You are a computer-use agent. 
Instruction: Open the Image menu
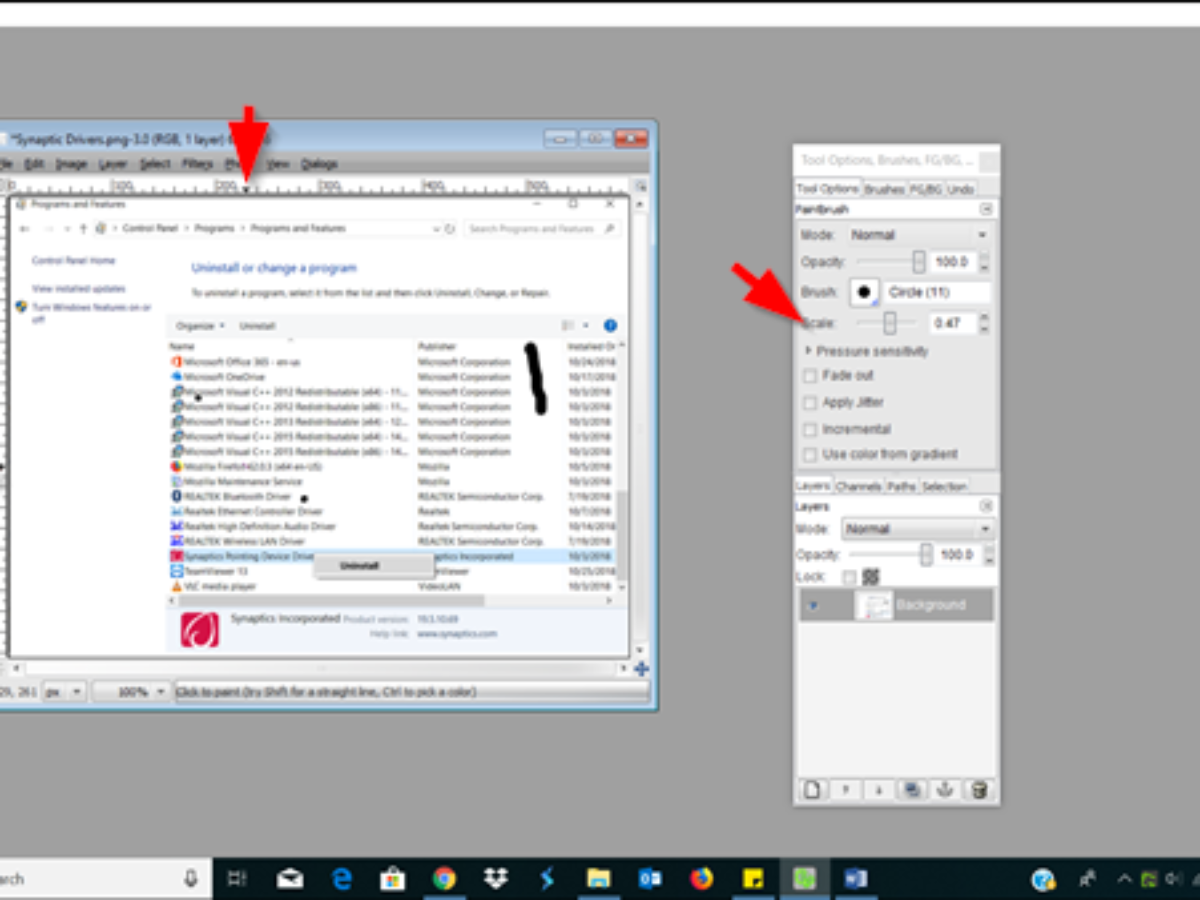pyautogui.click(x=71, y=163)
